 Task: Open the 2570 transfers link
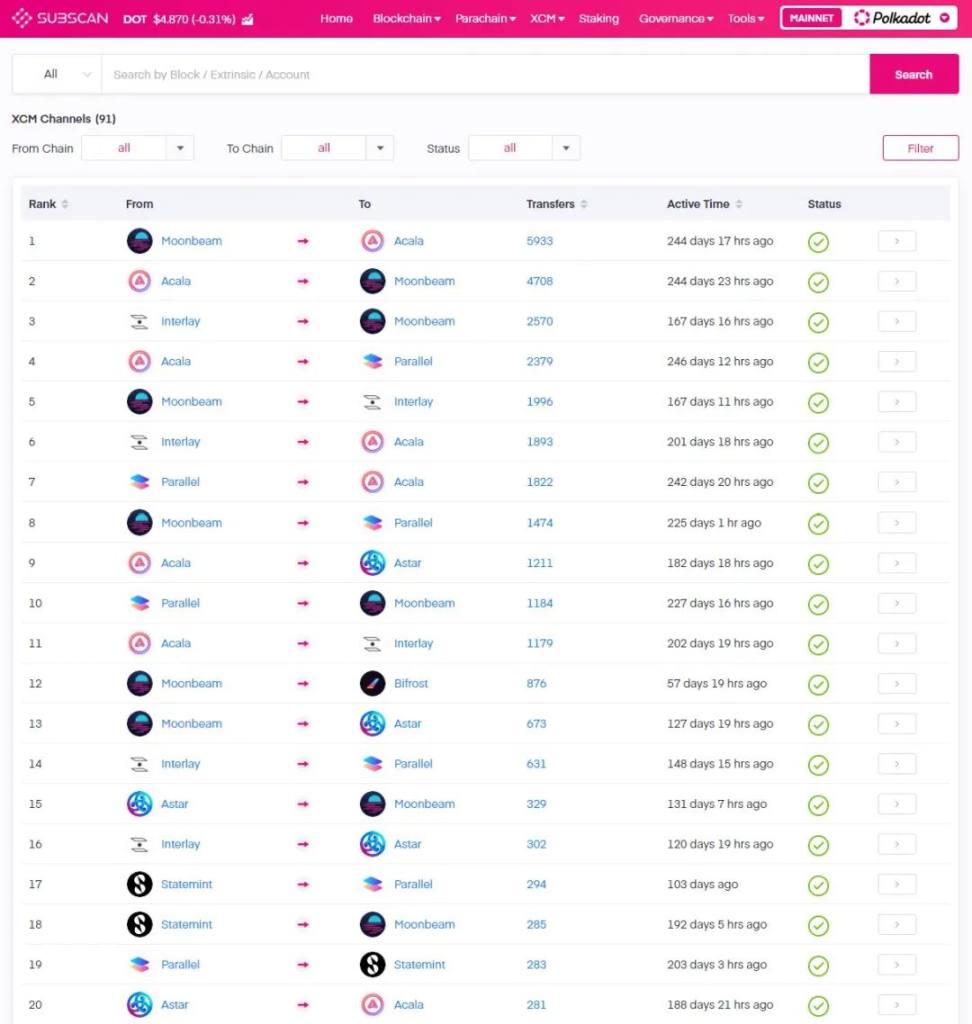coord(540,321)
